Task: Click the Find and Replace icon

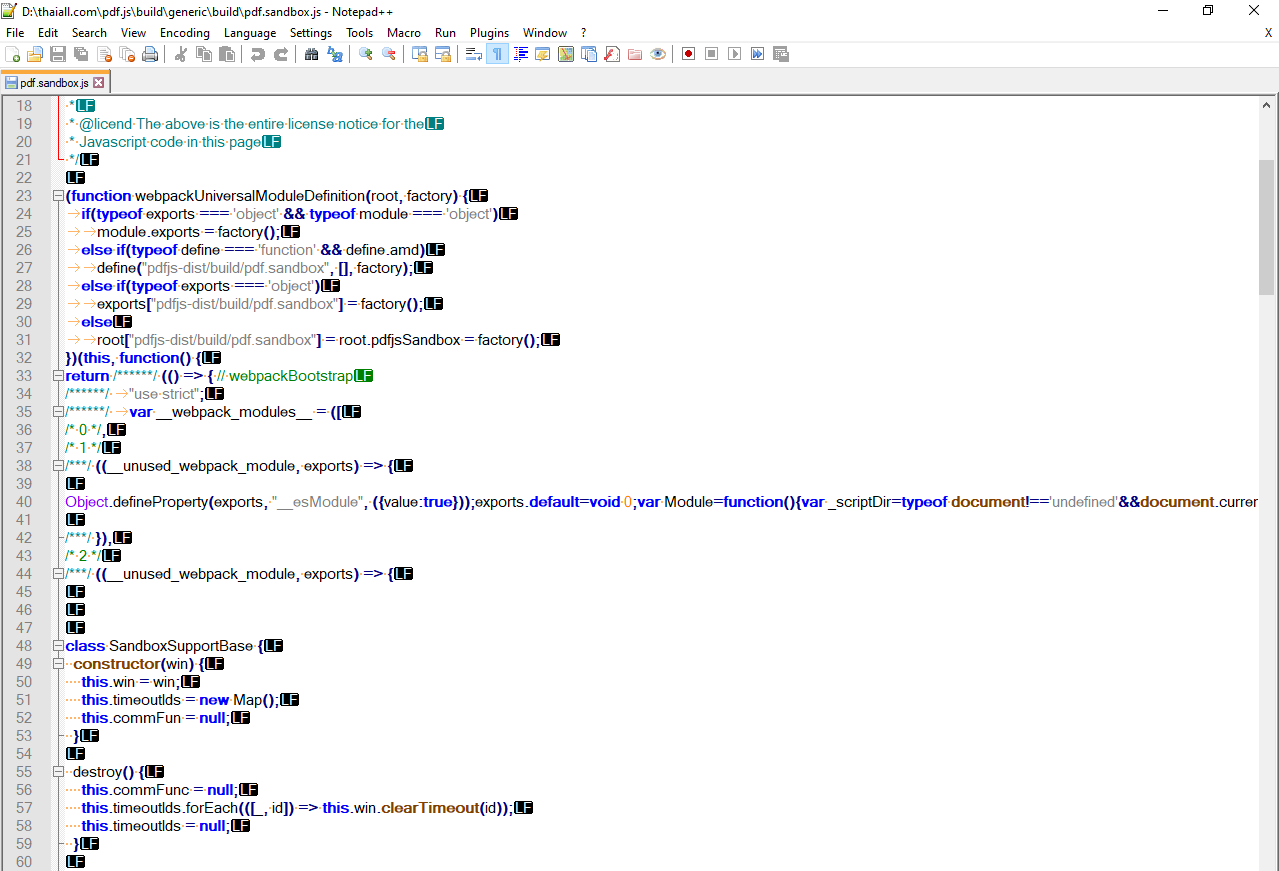Action: pos(335,54)
